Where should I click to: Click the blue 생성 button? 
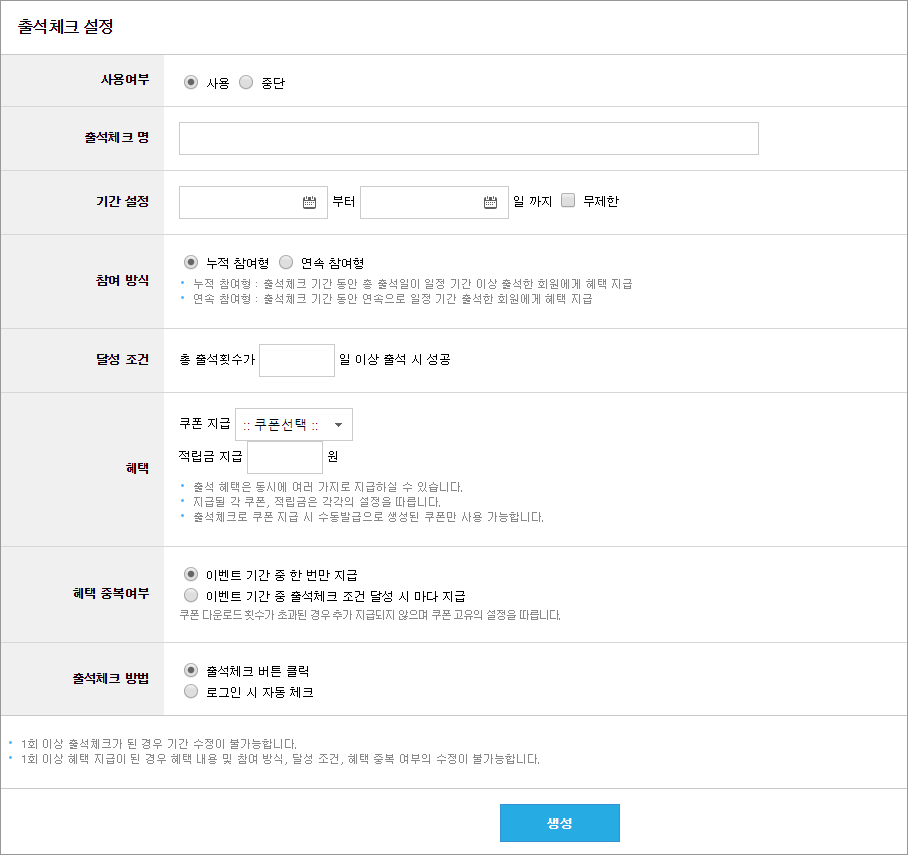[x=560, y=823]
